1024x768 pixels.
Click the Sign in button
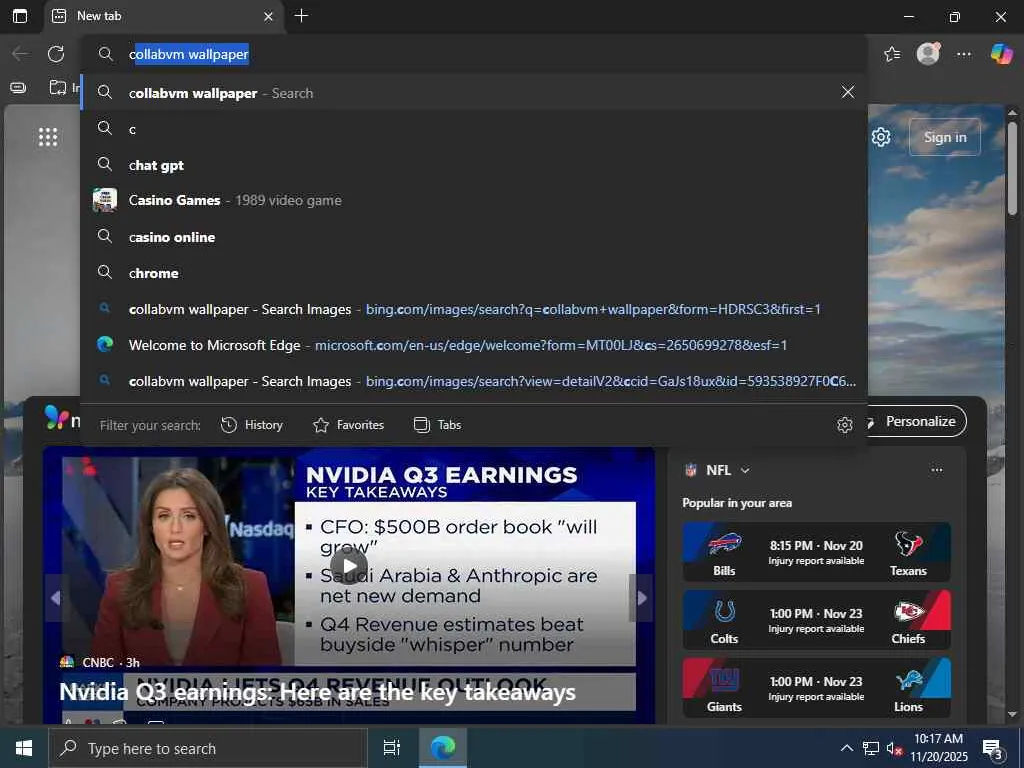tap(945, 137)
